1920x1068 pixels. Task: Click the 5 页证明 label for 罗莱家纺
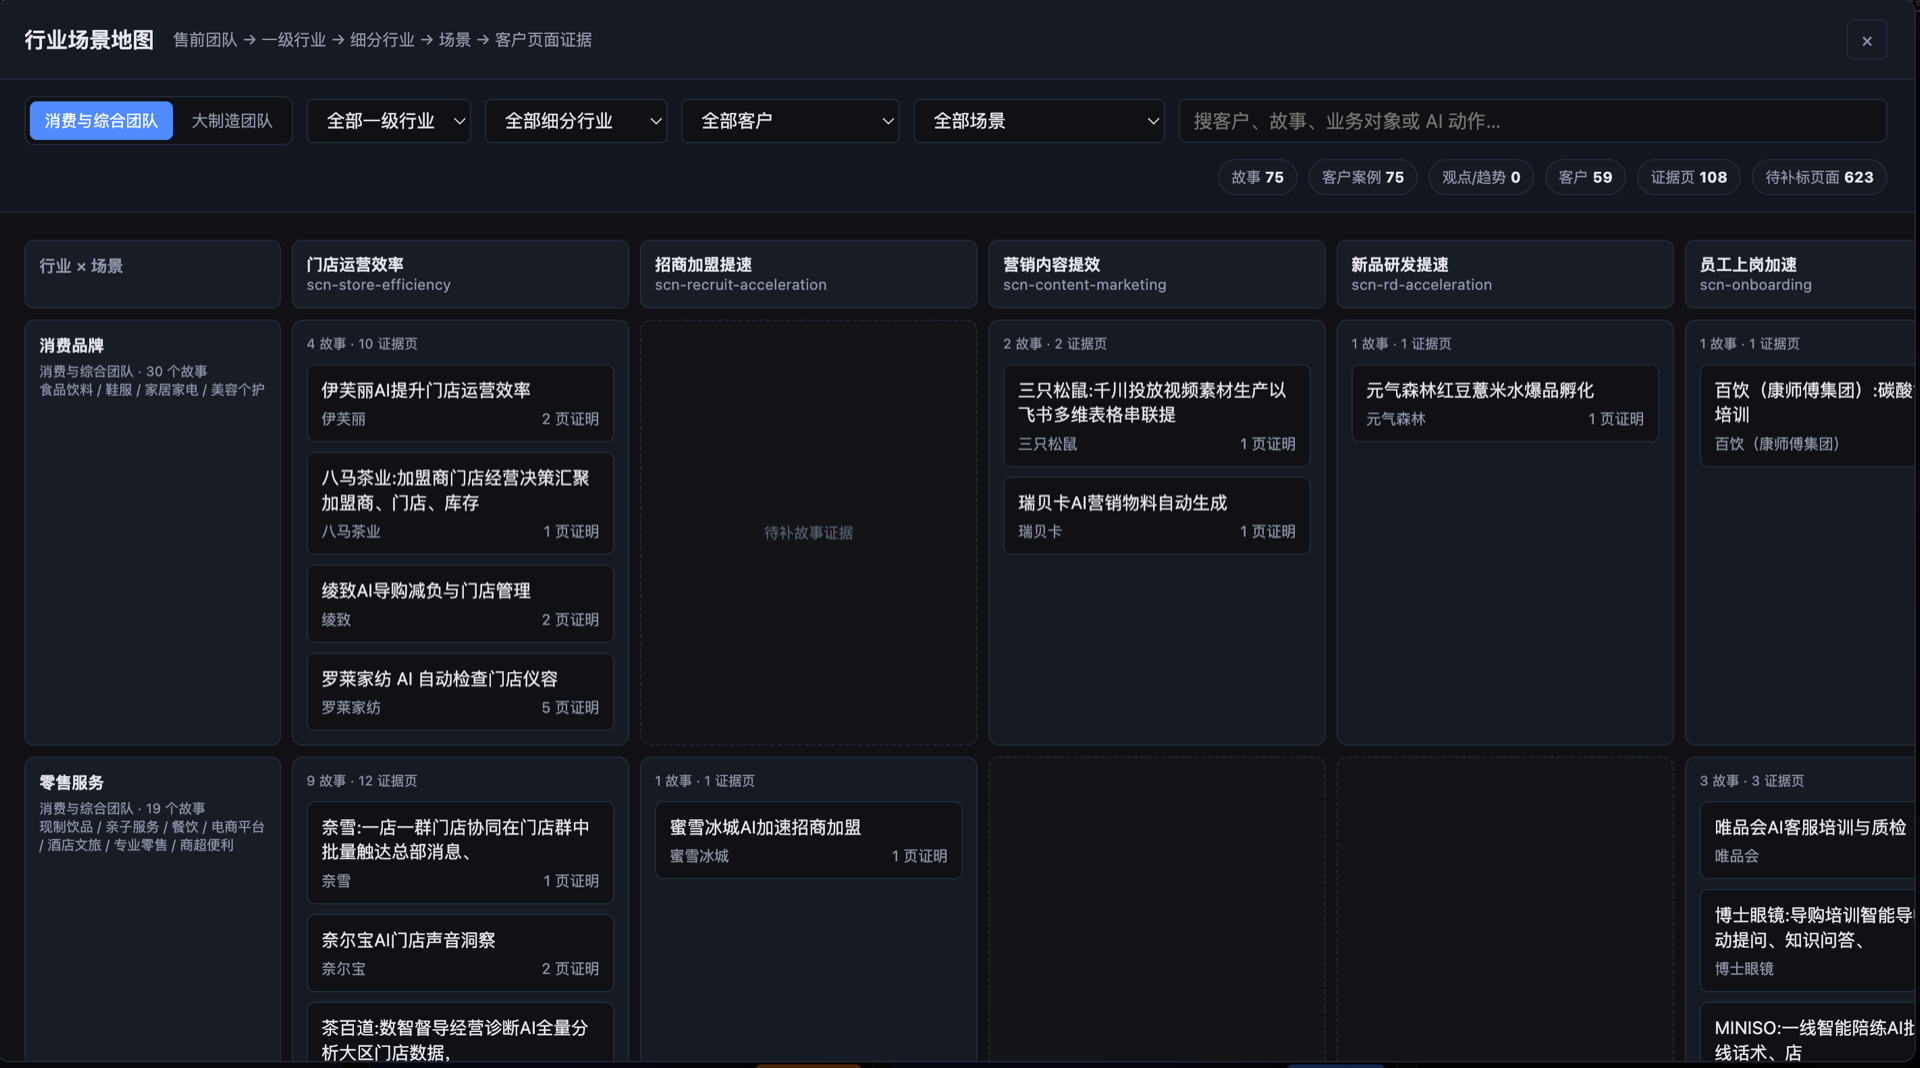coord(570,708)
